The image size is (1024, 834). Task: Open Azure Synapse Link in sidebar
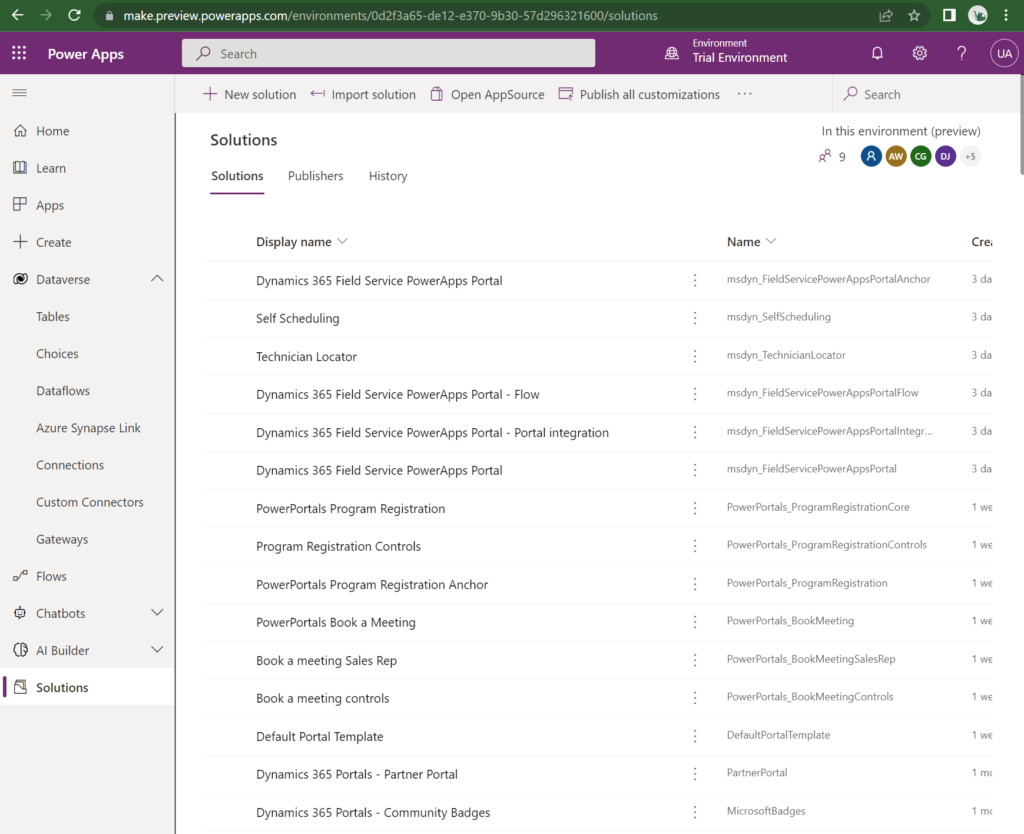pyautogui.click(x=88, y=428)
